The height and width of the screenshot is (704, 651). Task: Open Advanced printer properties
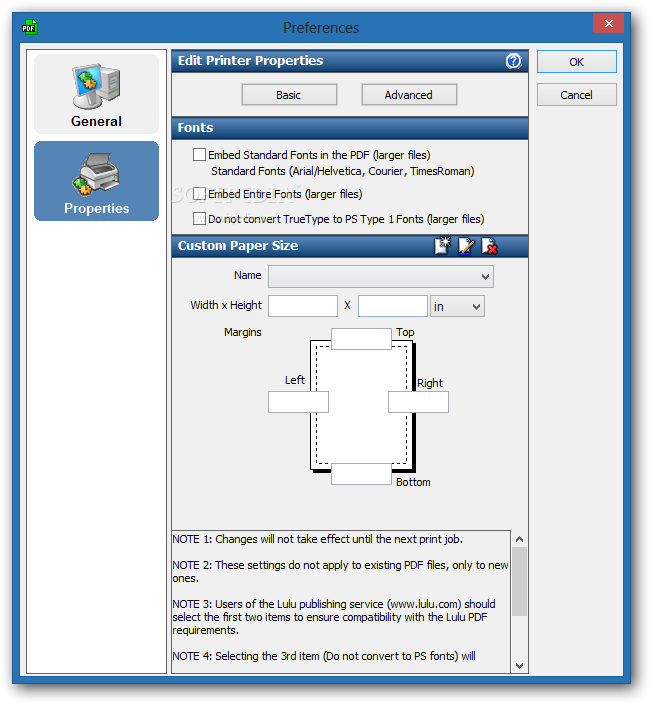[x=409, y=95]
